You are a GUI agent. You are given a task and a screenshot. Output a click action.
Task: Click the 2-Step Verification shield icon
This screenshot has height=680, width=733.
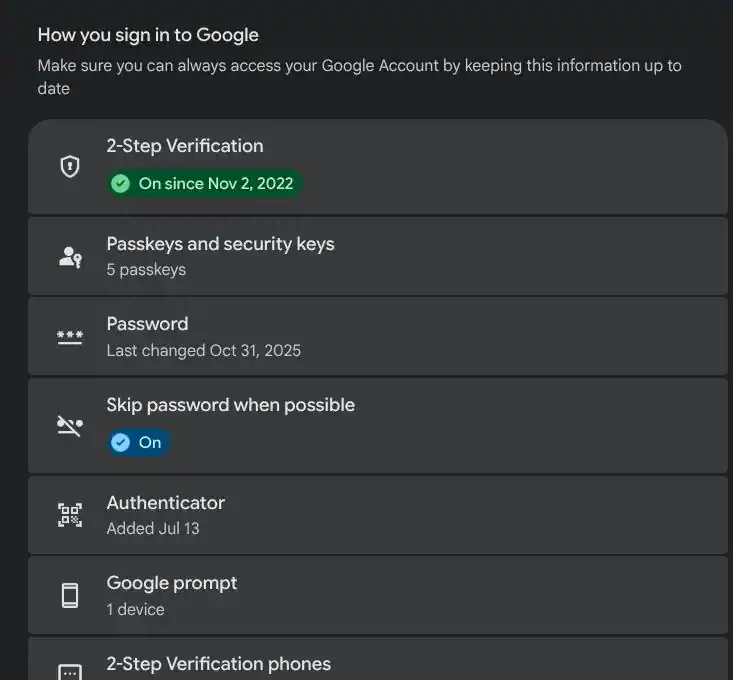(70, 166)
